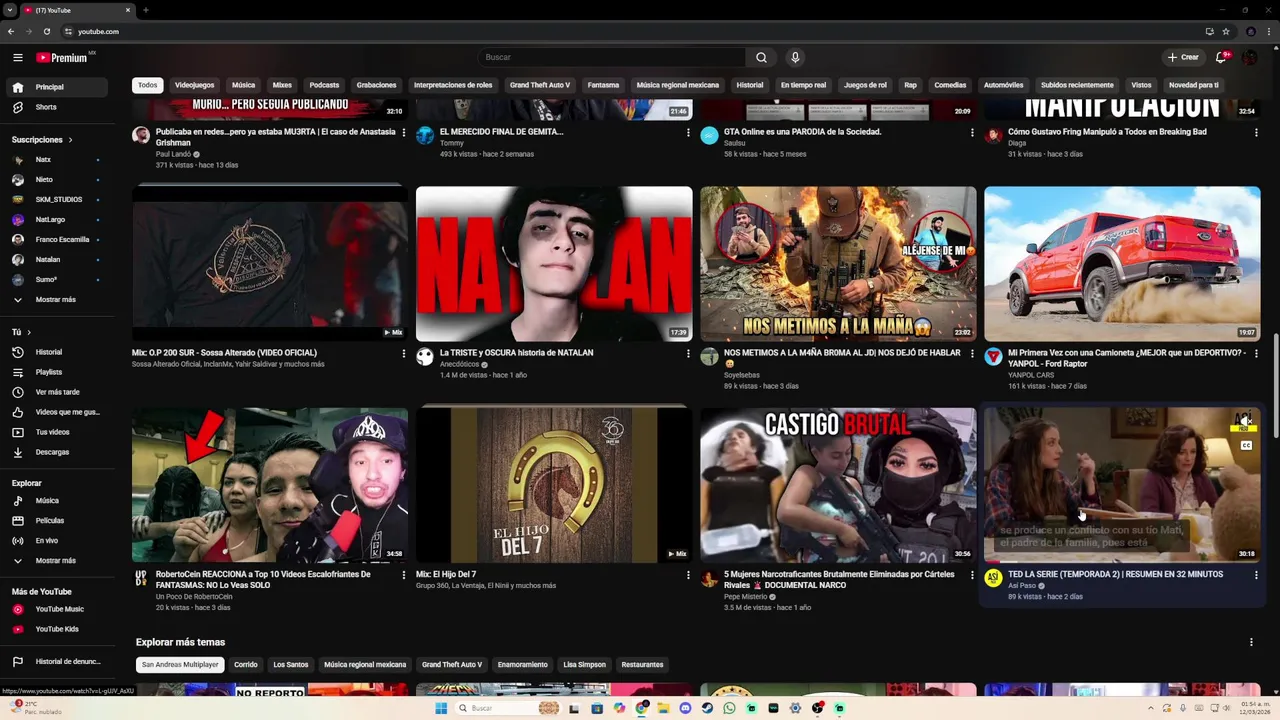
Task: Open Música under Explorar
Action: 56,500
